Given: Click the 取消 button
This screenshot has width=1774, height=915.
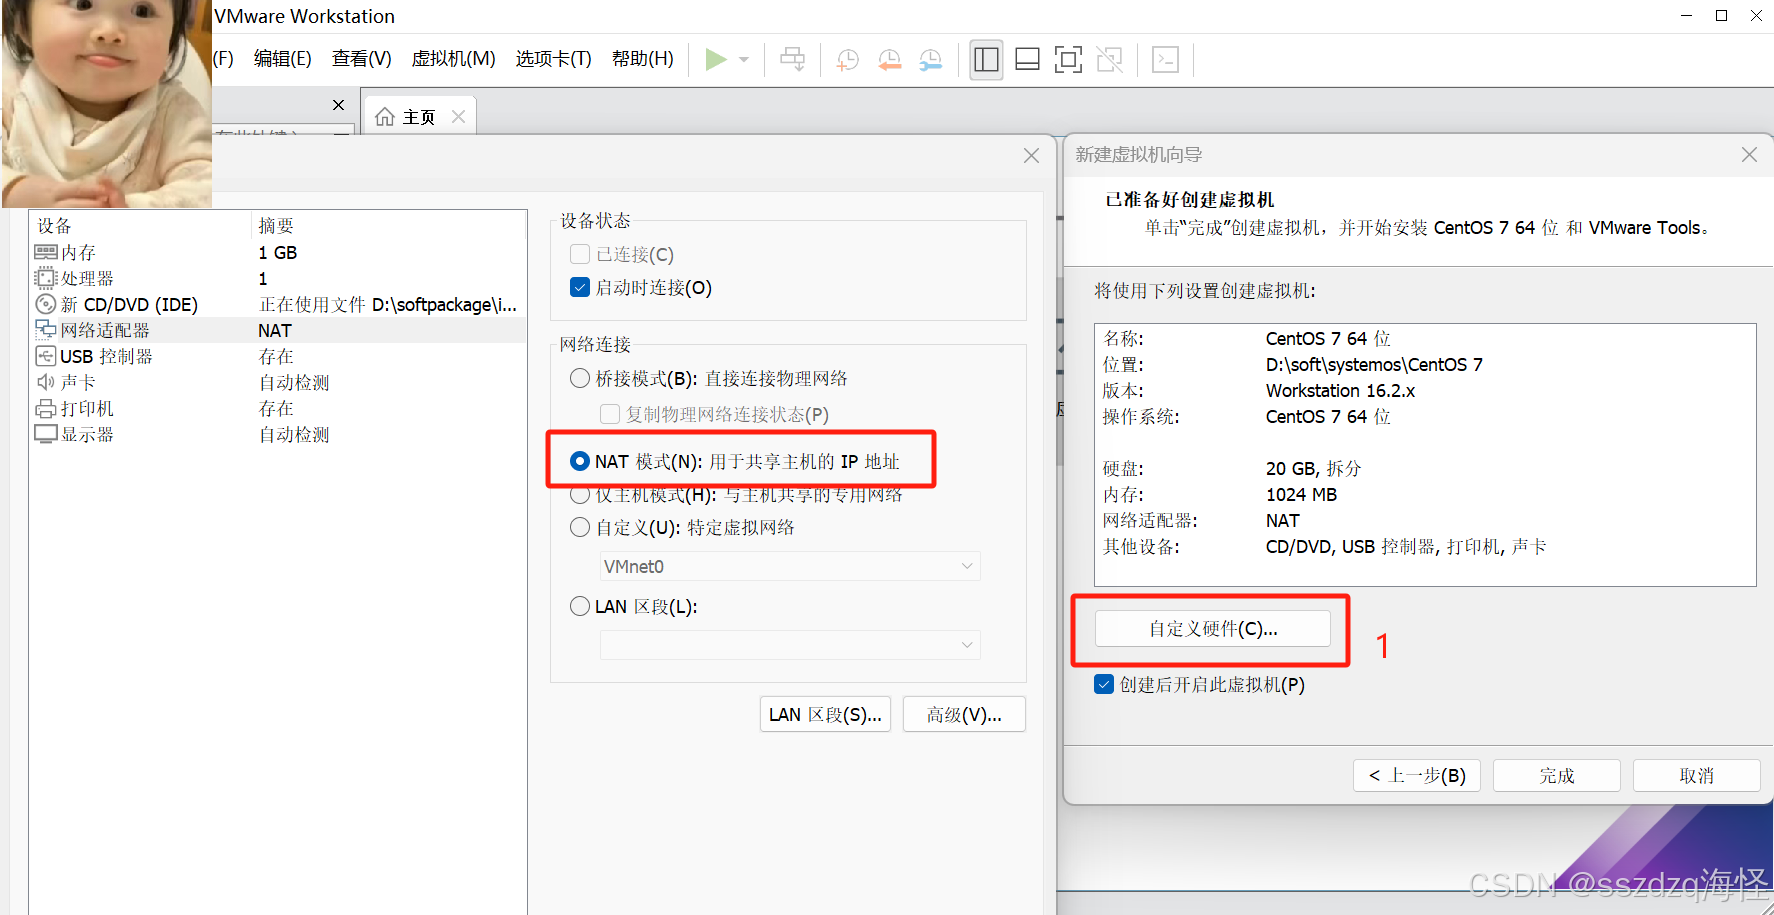Looking at the screenshot, I should click(1697, 775).
